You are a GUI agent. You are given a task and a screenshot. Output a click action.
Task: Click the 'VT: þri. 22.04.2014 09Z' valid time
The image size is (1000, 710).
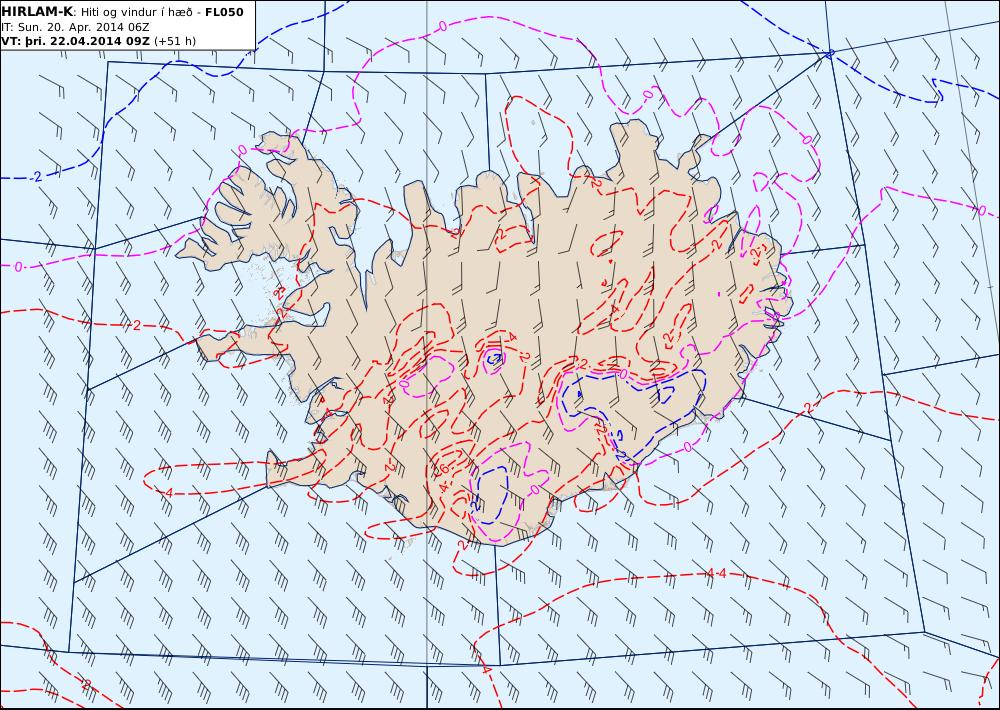tap(75, 41)
